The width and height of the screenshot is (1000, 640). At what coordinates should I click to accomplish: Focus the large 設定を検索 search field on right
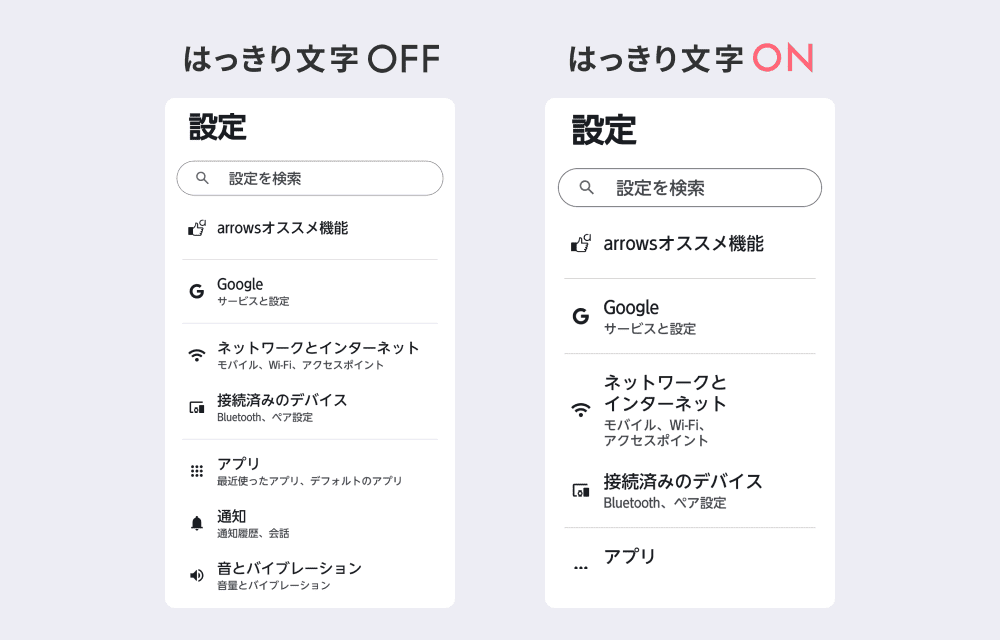pyautogui.click(x=690, y=187)
